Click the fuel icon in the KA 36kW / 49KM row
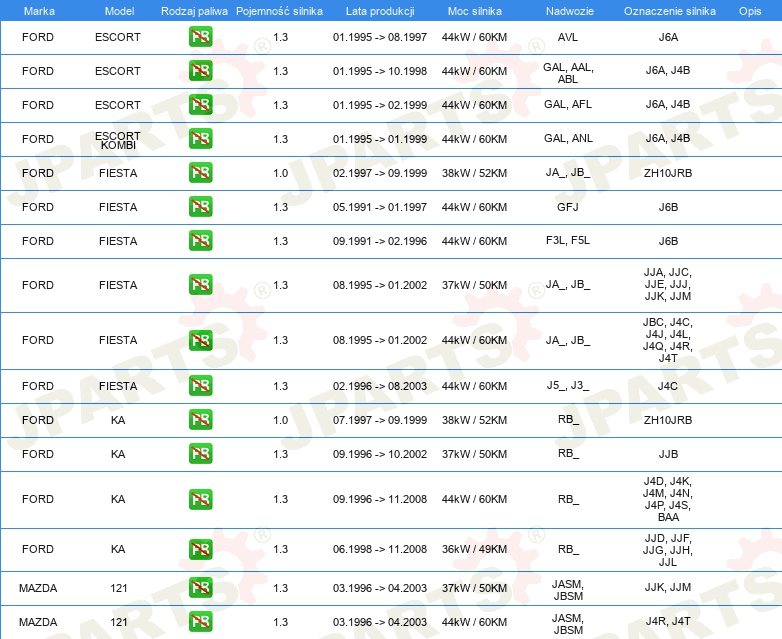Image resolution: width=782 pixels, height=639 pixels. 200,549
